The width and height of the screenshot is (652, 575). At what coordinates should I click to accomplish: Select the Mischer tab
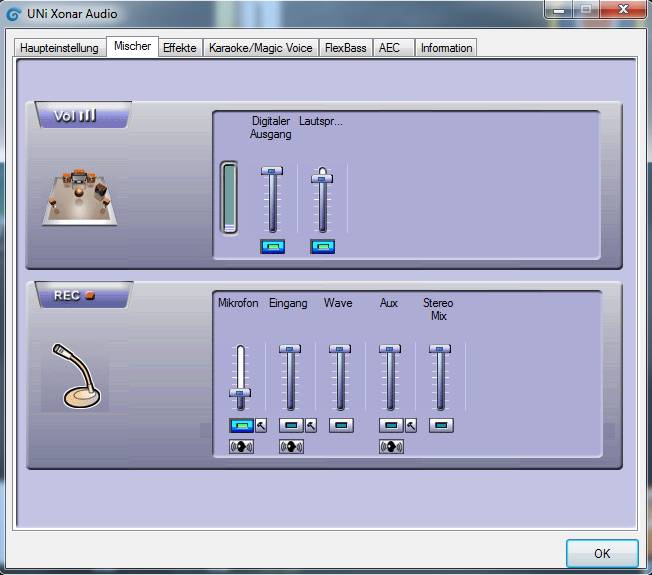point(132,46)
